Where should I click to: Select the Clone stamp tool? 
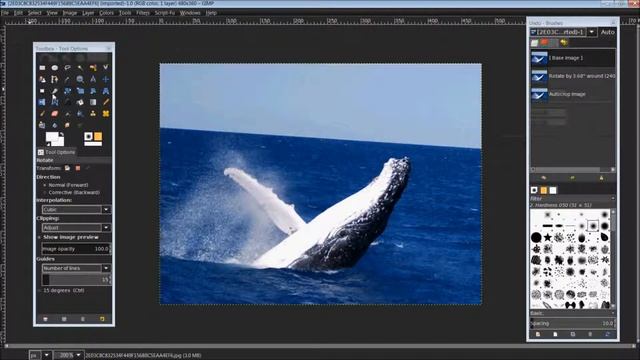click(x=93, y=113)
